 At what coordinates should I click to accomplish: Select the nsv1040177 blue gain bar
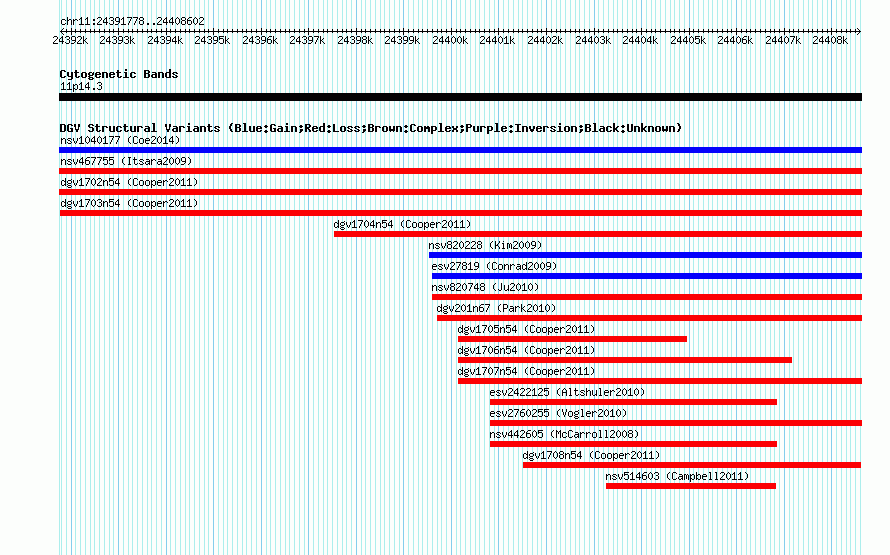click(x=460, y=150)
